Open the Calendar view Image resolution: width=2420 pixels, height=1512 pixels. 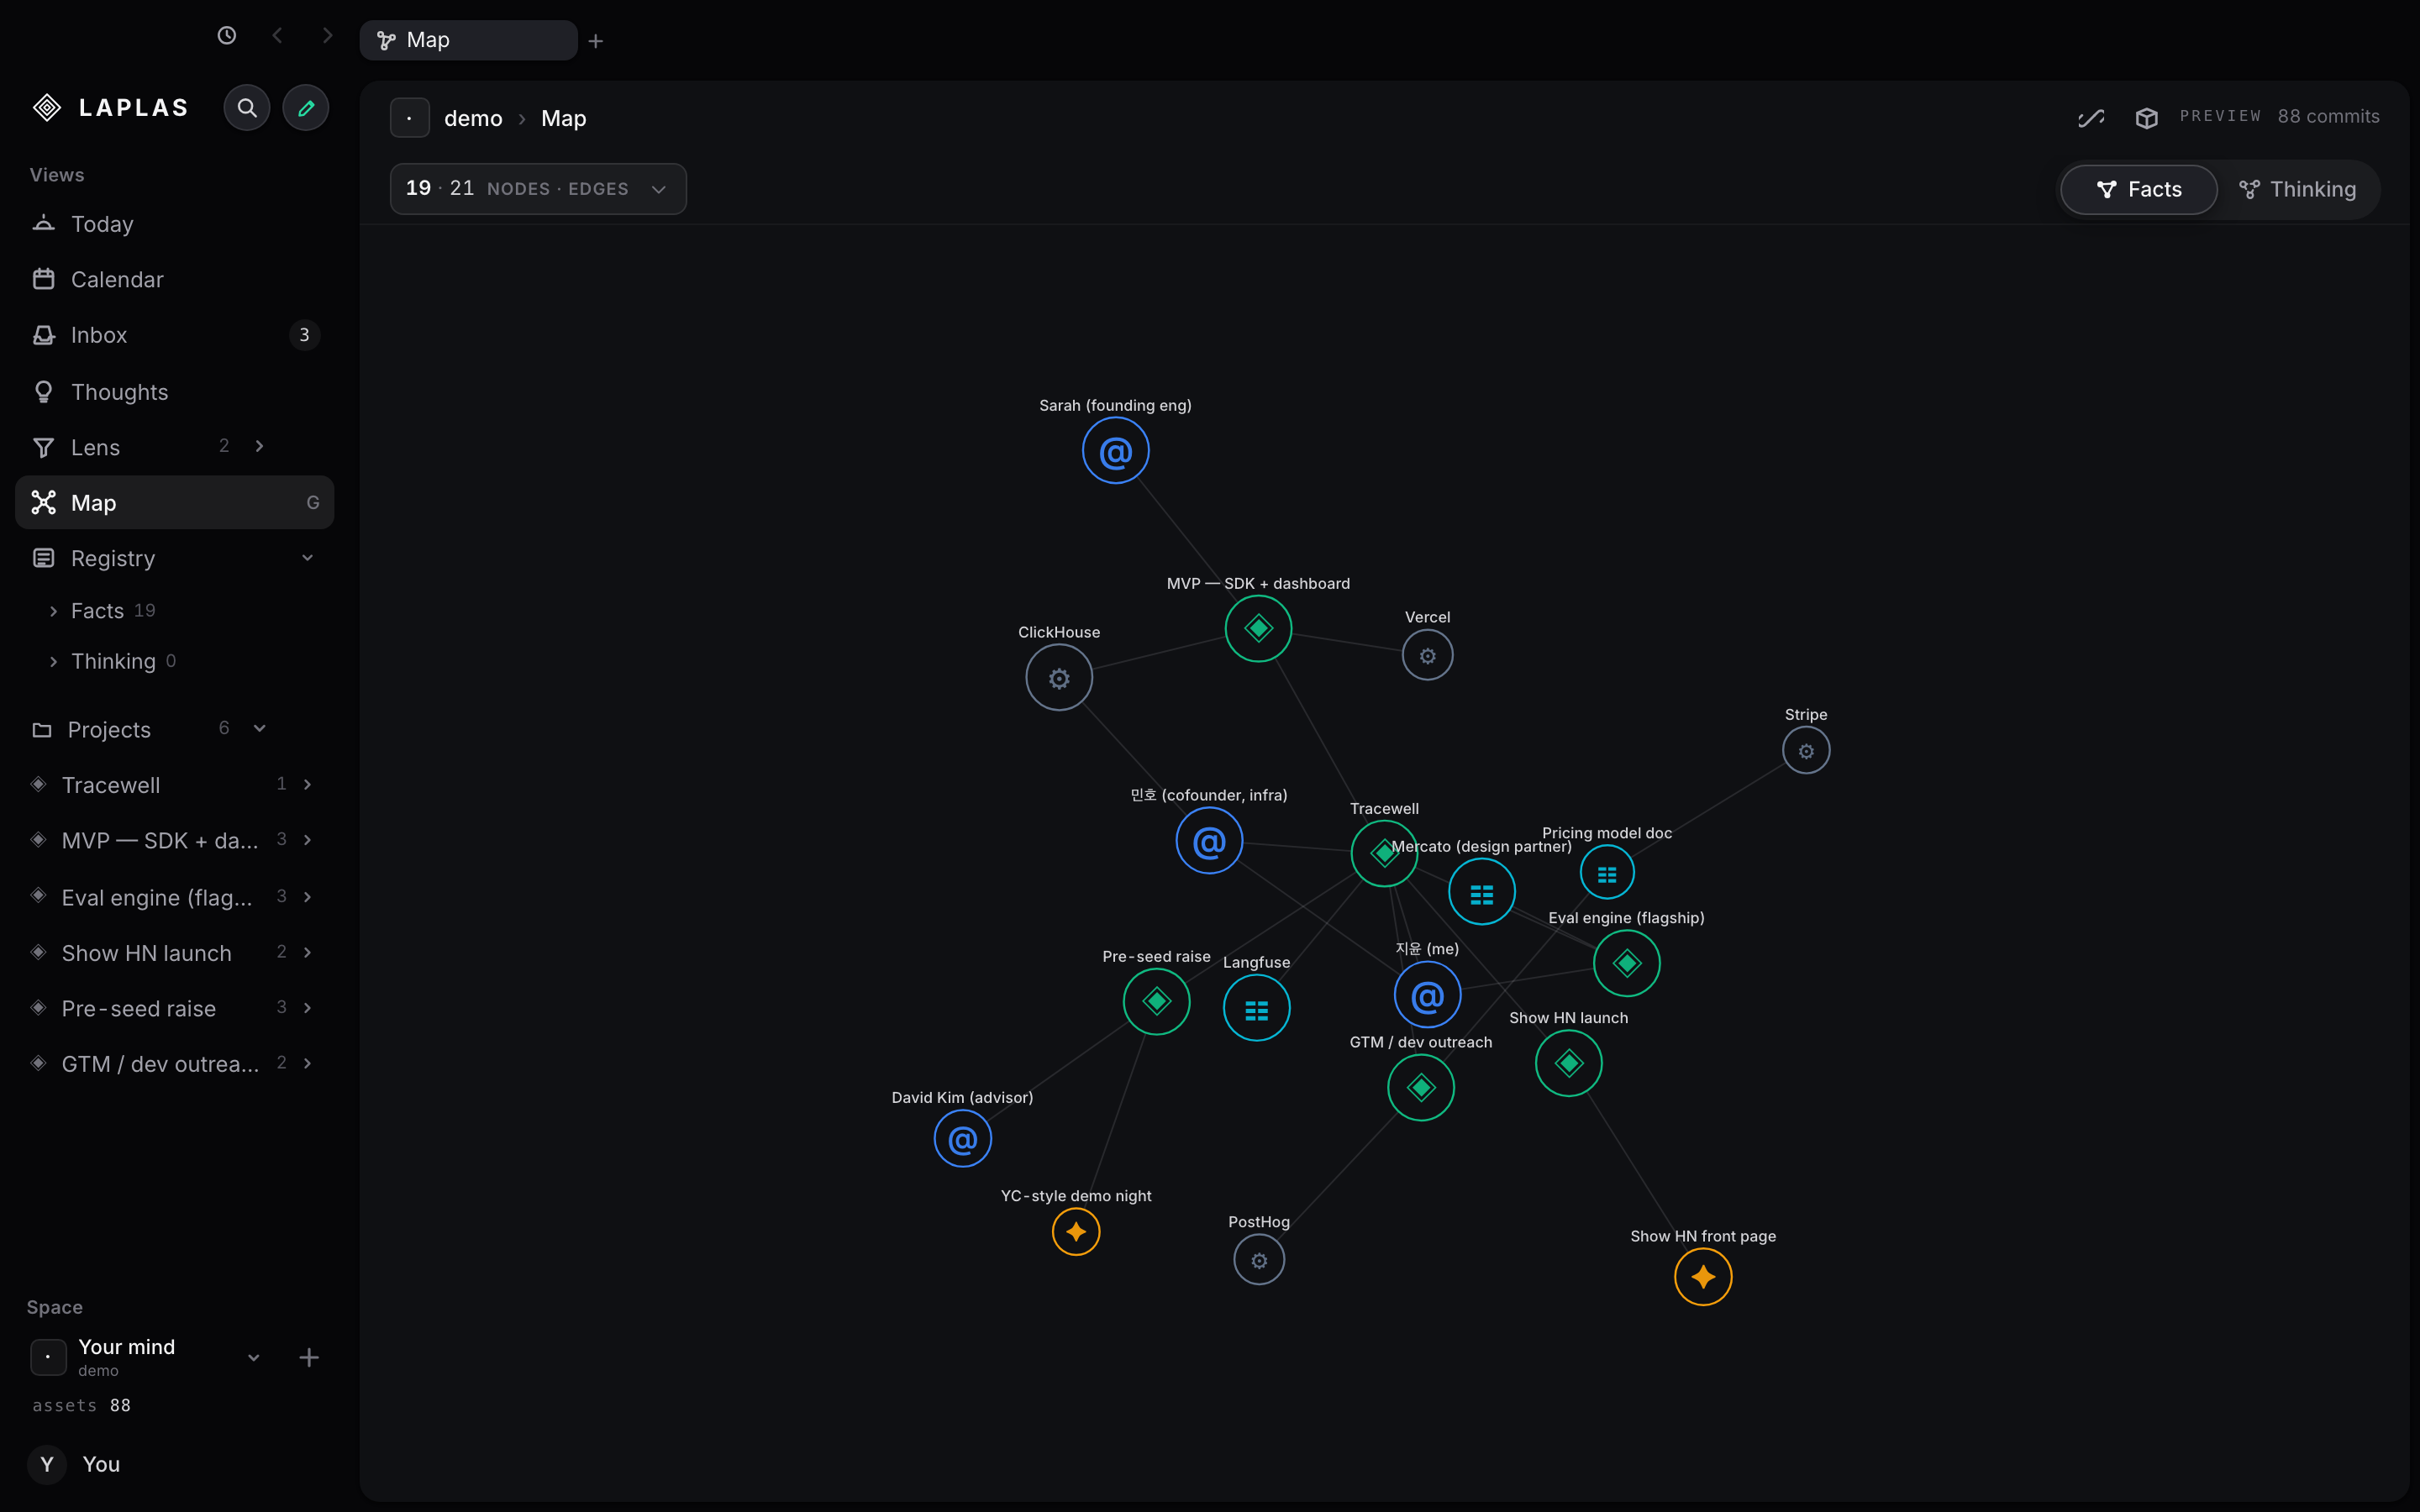tap(174, 279)
